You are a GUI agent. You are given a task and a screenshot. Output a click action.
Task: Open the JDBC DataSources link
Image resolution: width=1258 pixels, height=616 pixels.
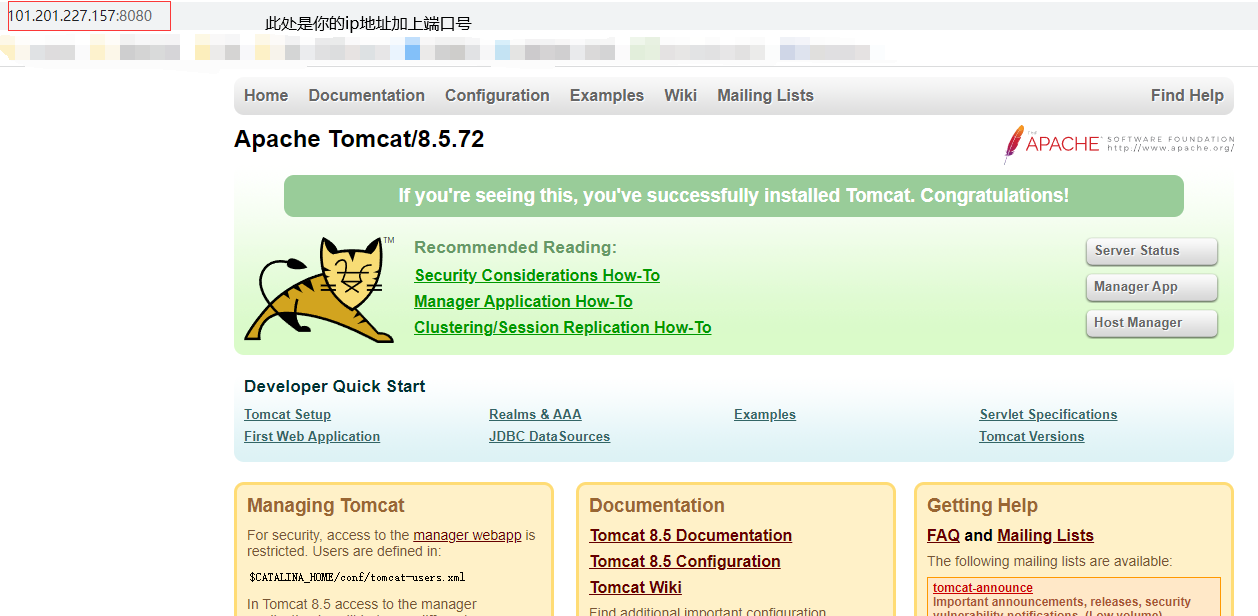click(x=549, y=437)
